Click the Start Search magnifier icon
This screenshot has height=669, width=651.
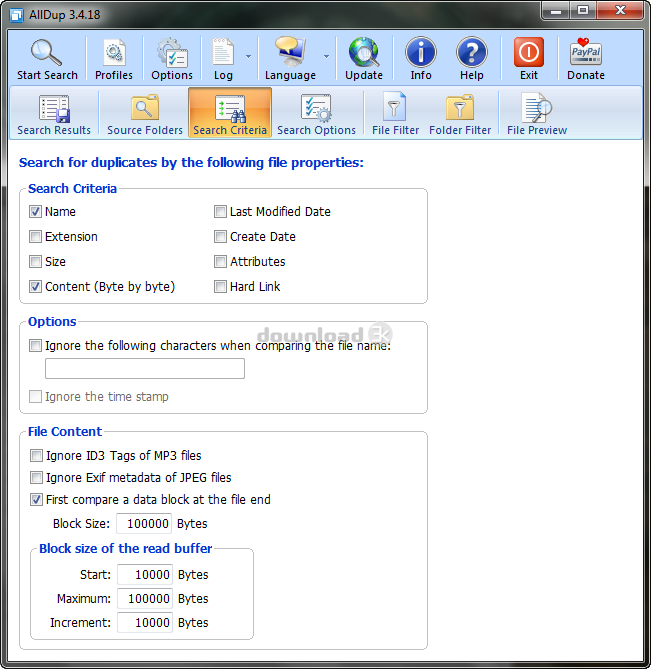pos(47,52)
